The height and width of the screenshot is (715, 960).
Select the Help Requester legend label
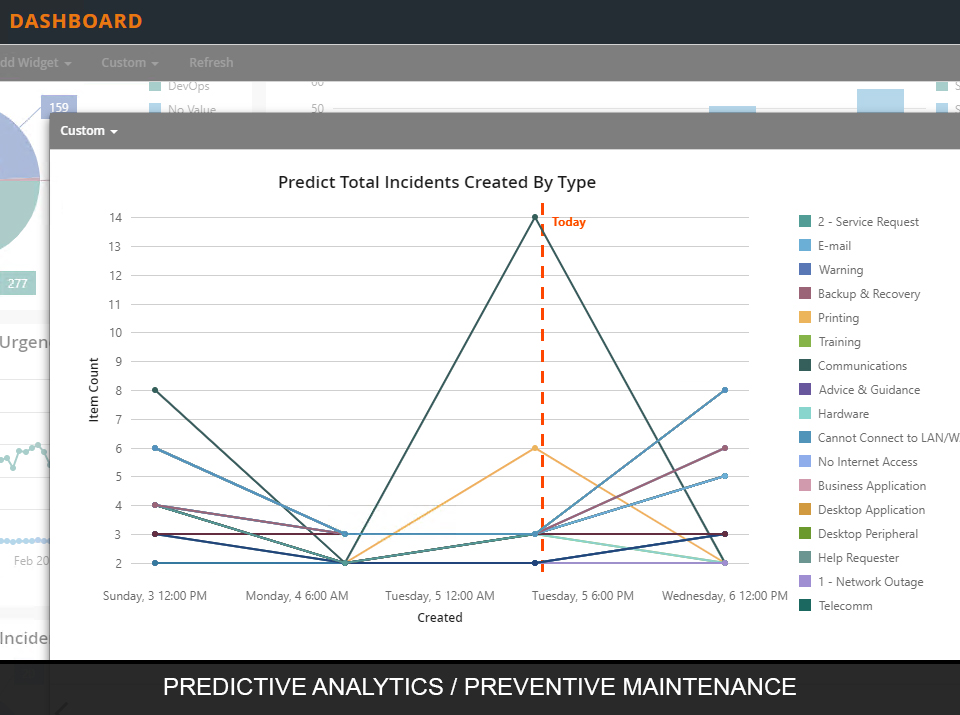858,558
